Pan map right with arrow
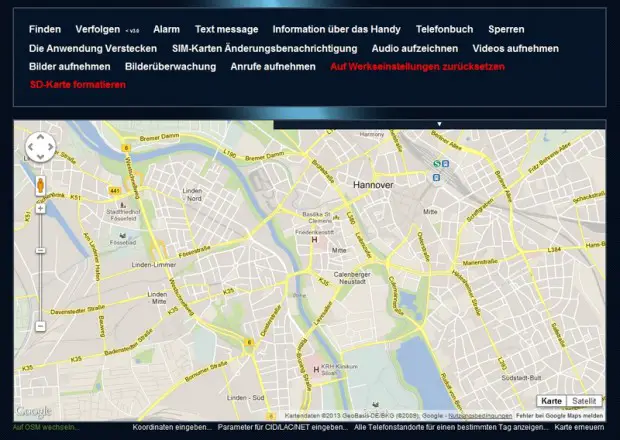620x440 pixels. click(x=51, y=147)
